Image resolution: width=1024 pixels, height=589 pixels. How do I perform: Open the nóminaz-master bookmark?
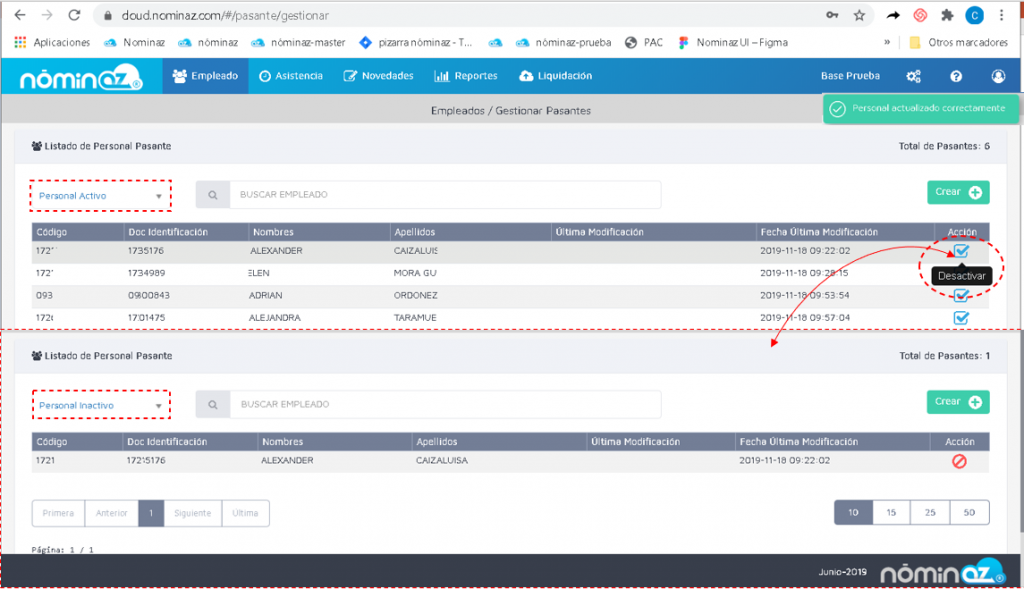click(x=298, y=42)
